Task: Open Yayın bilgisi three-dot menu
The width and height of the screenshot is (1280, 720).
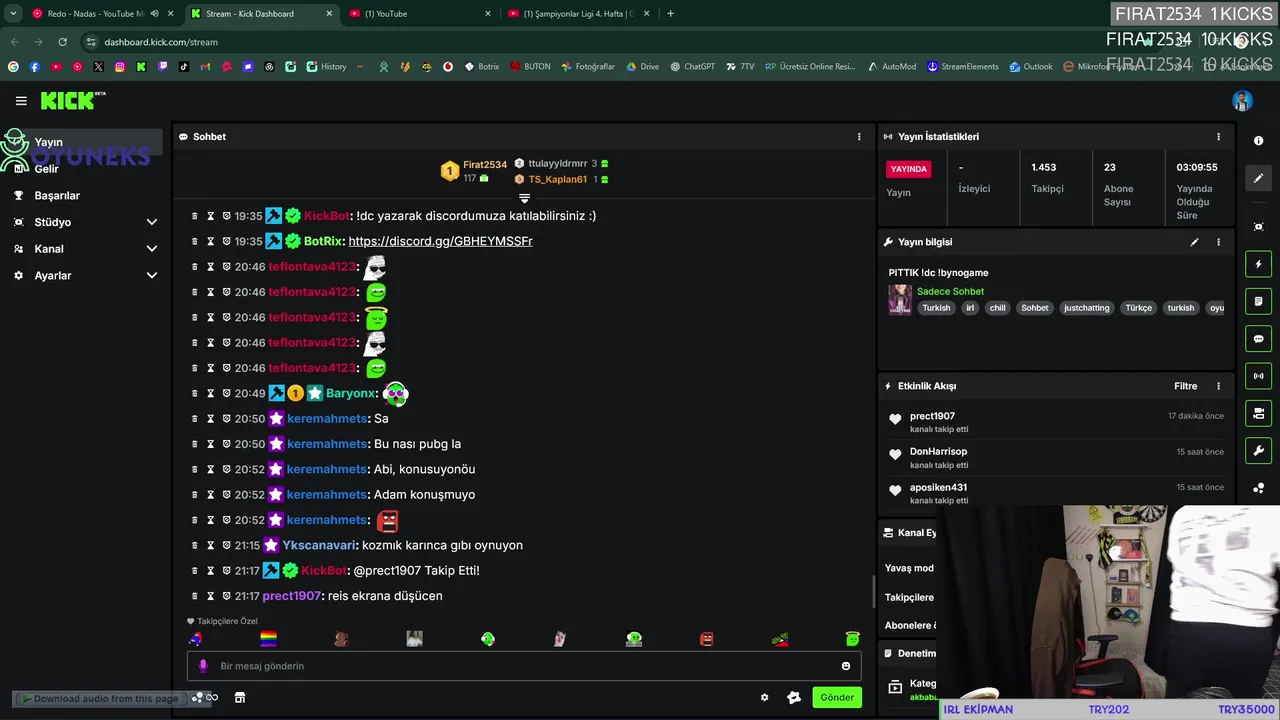Action: (x=1218, y=242)
